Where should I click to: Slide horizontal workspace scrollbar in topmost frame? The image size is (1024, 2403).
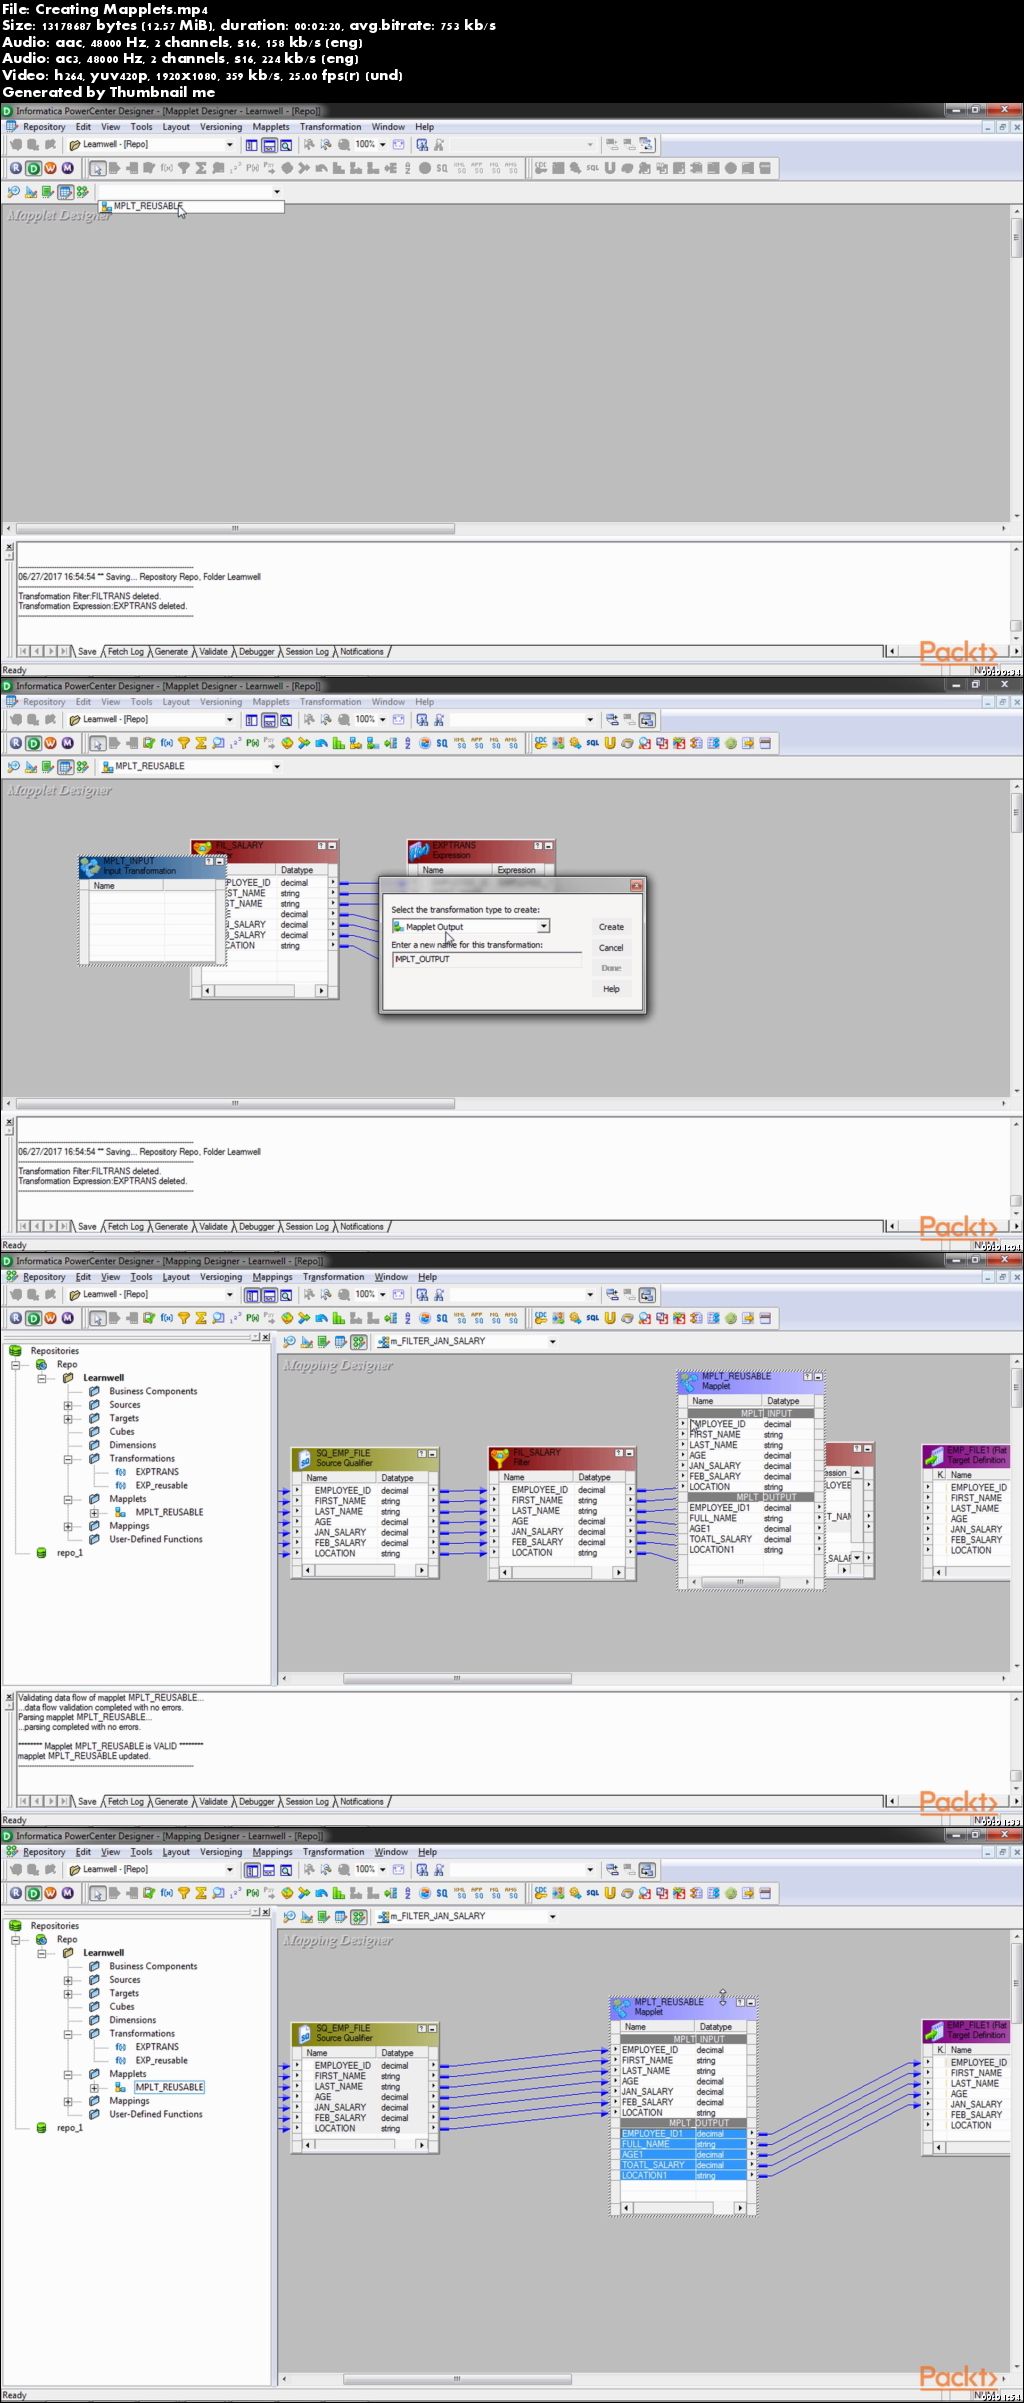coord(235,529)
